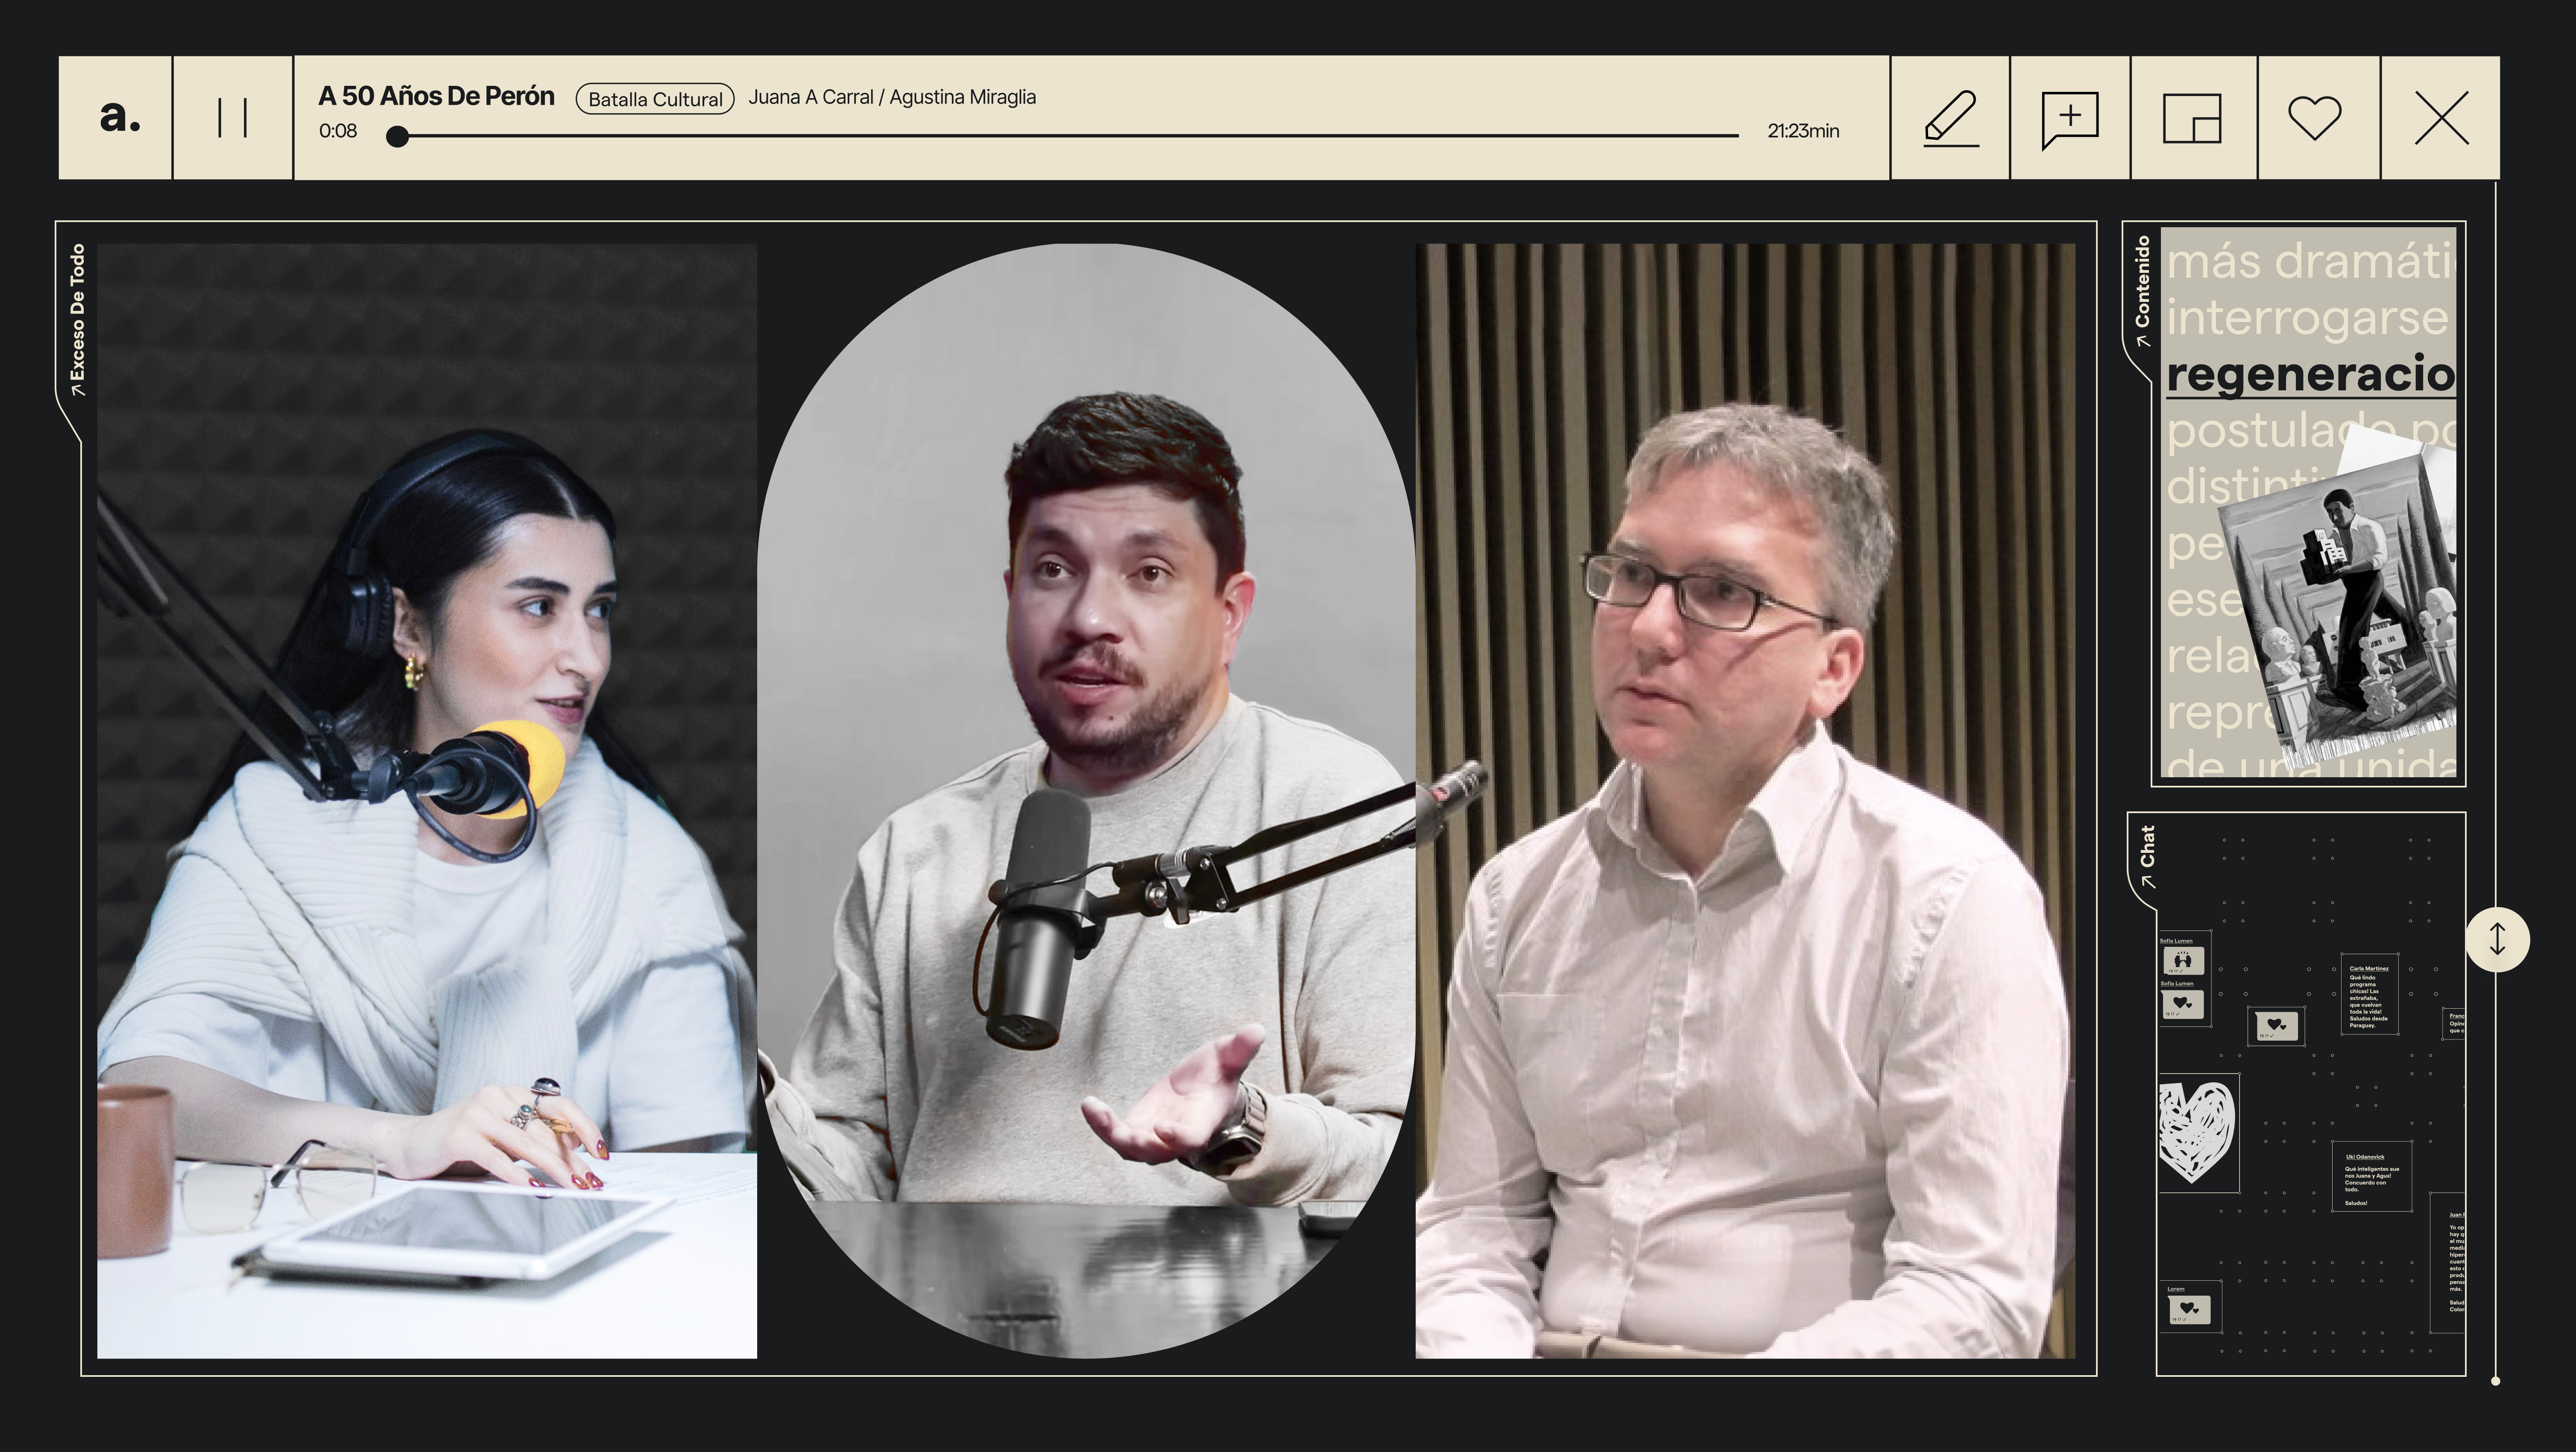Switch to picture-in-picture layout view

[2192, 118]
